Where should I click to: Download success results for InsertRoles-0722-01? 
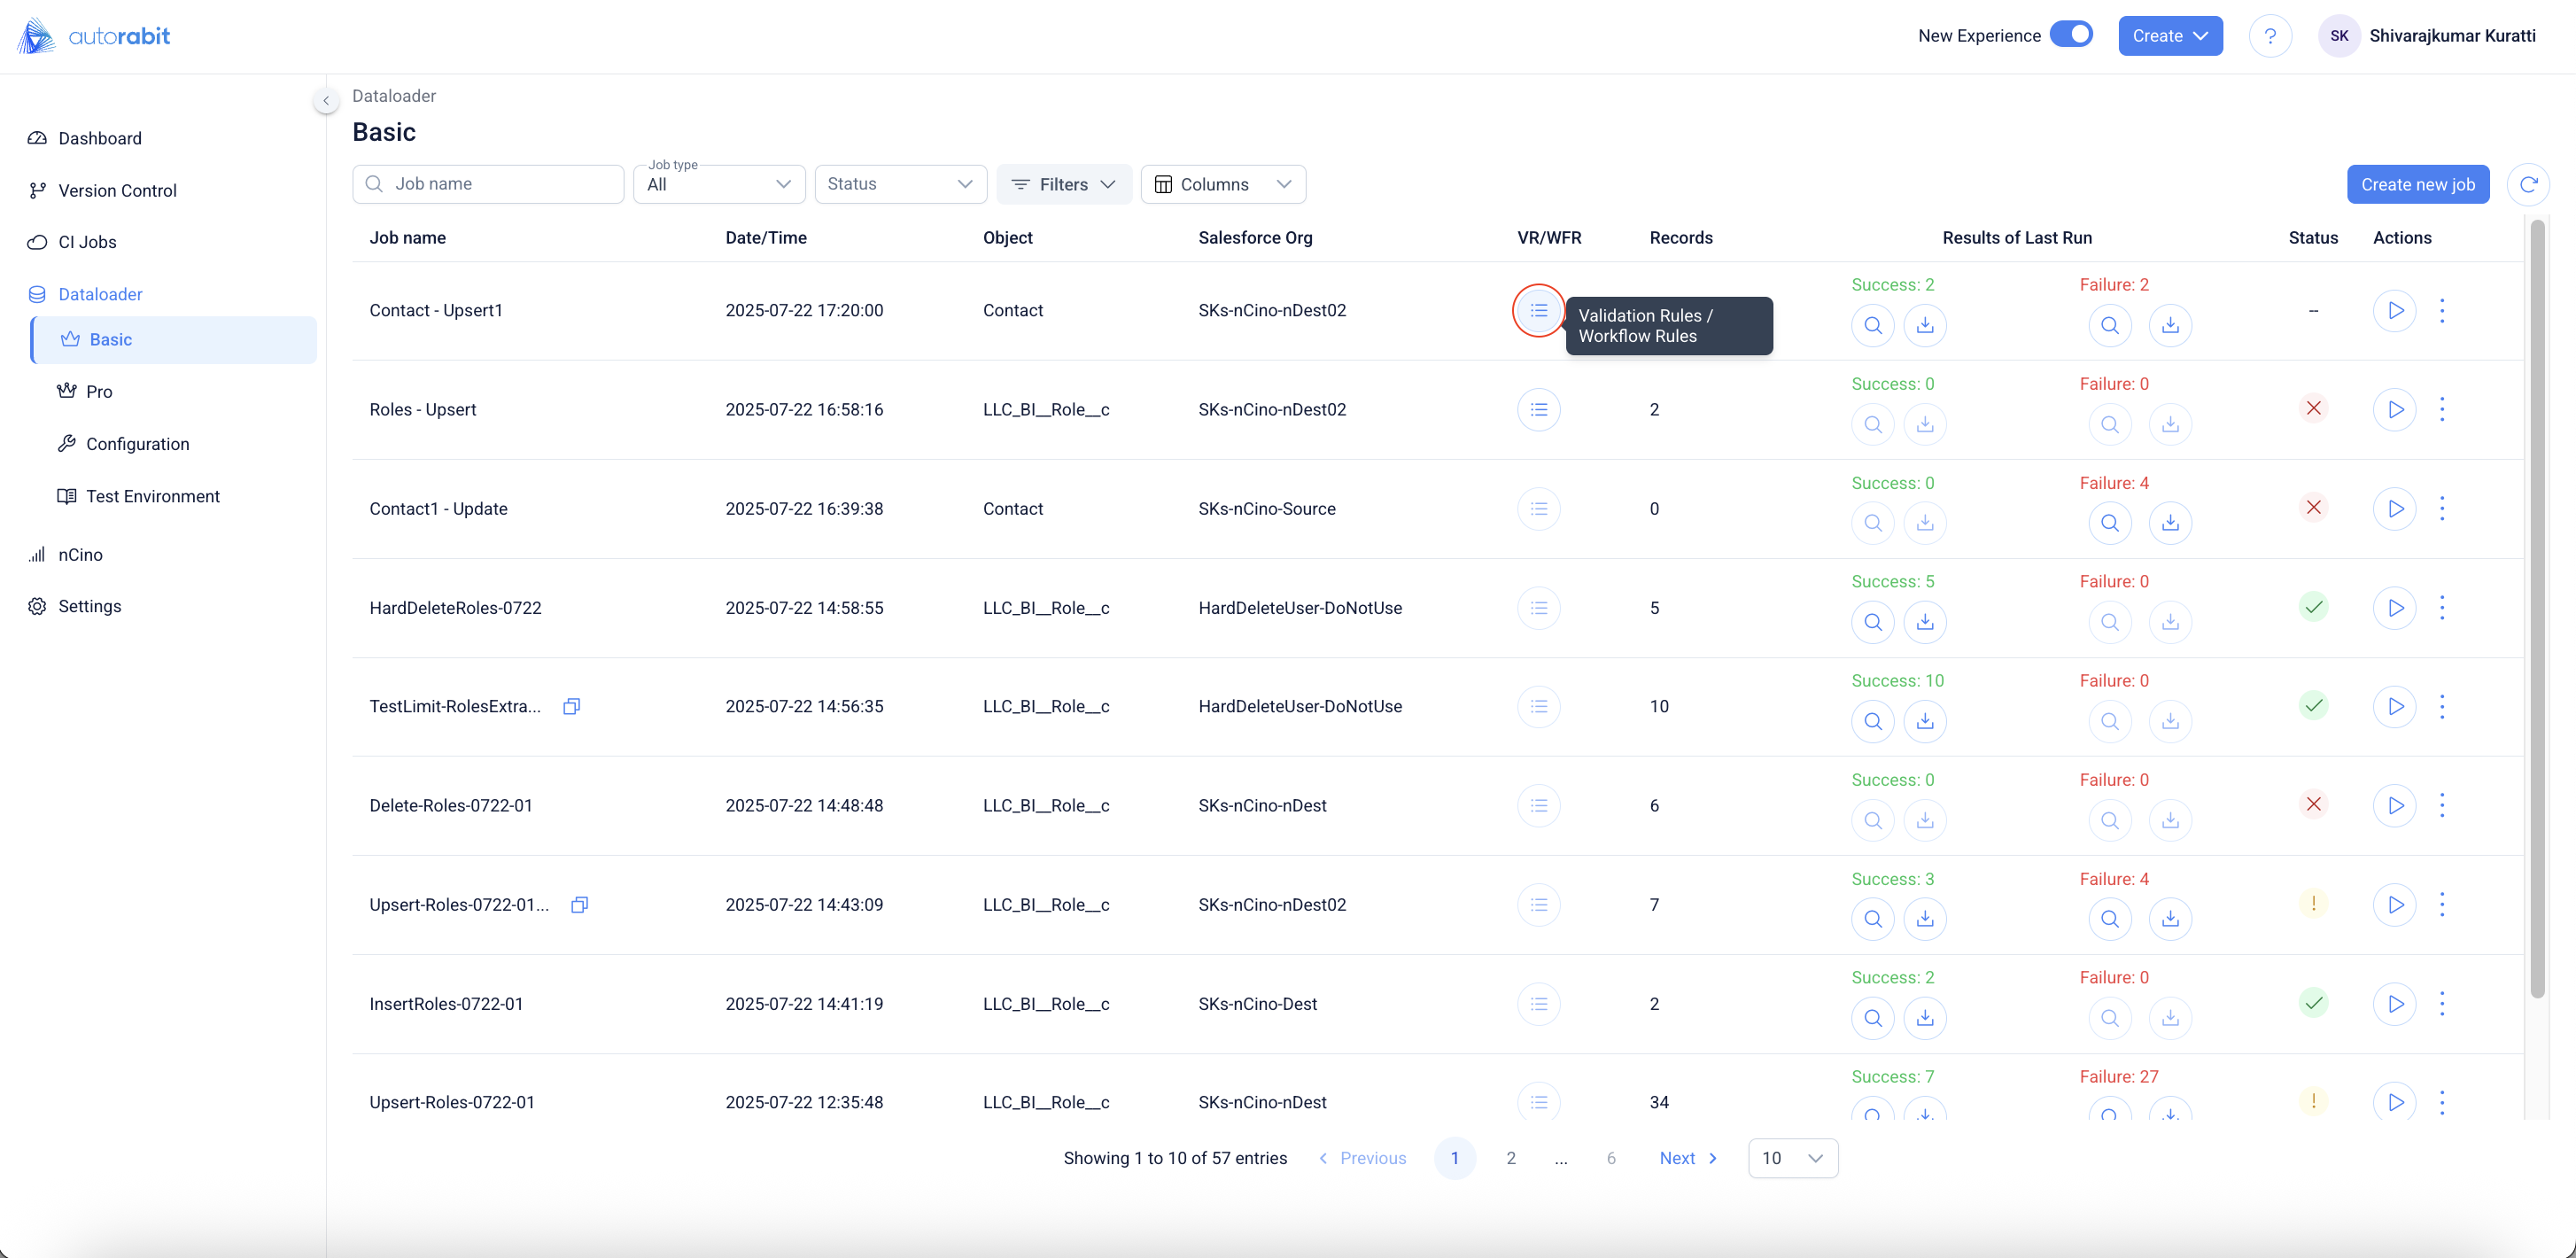coord(1924,1018)
